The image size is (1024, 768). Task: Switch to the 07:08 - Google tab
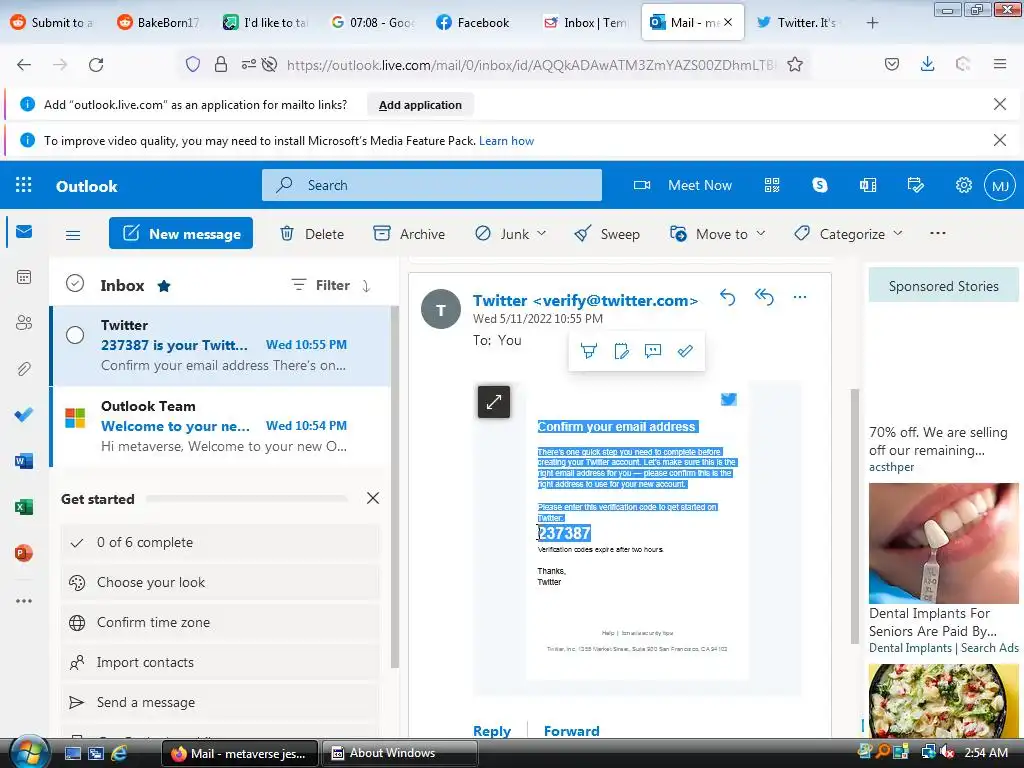(x=372, y=22)
